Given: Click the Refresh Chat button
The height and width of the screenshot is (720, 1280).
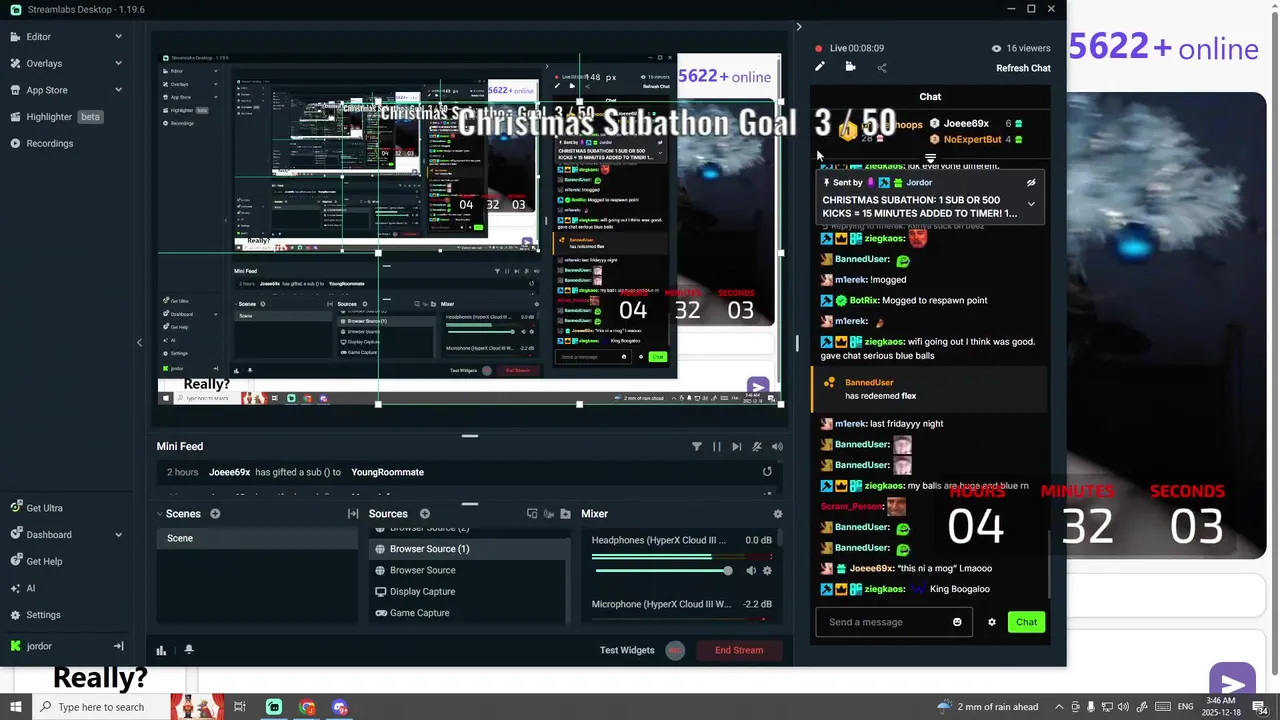Looking at the screenshot, I should click(1023, 68).
